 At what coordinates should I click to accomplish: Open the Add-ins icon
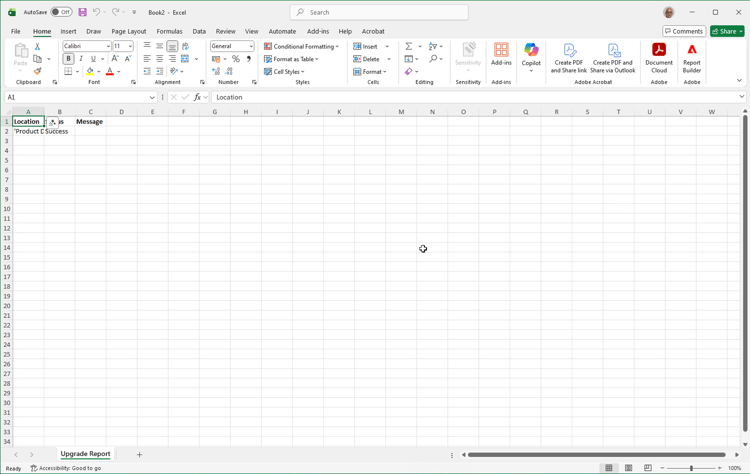coord(501,54)
